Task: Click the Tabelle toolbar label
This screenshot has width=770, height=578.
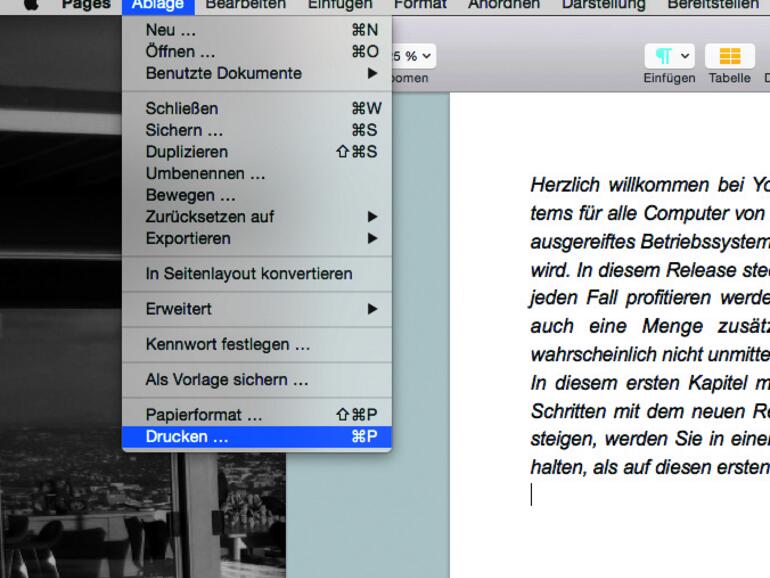Action: [729, 78]
